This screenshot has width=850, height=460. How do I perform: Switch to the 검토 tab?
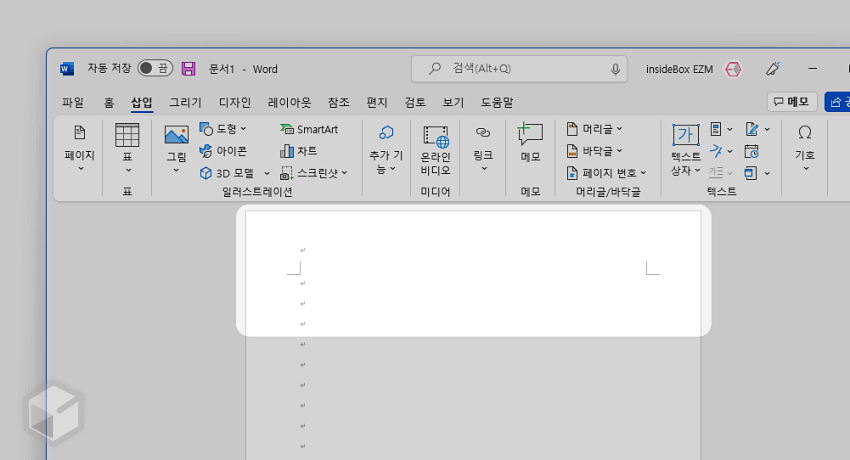[x=415, y=102]
